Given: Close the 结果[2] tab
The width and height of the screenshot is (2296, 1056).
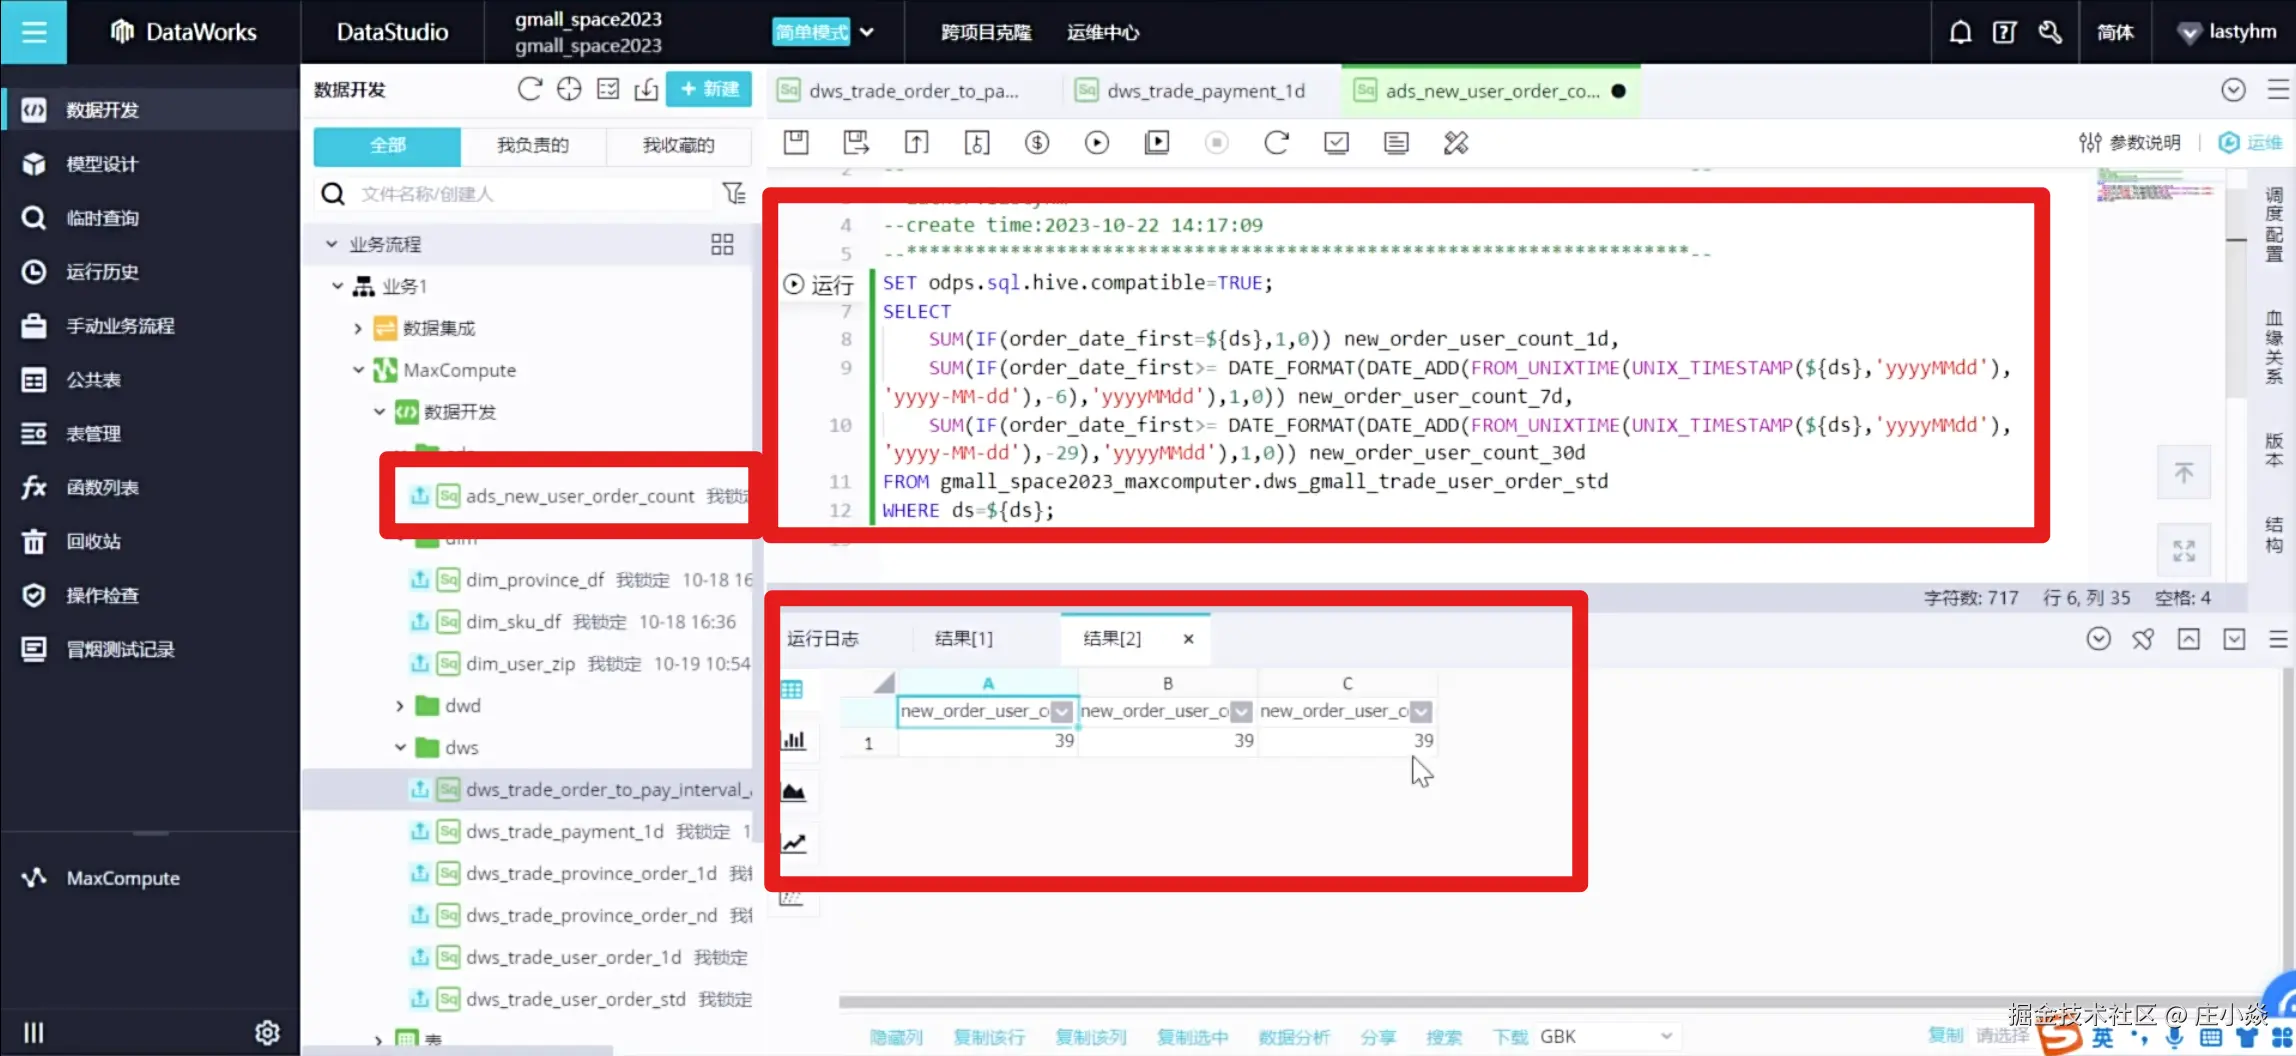Looking at the screenshot, I should [1188, 639].
